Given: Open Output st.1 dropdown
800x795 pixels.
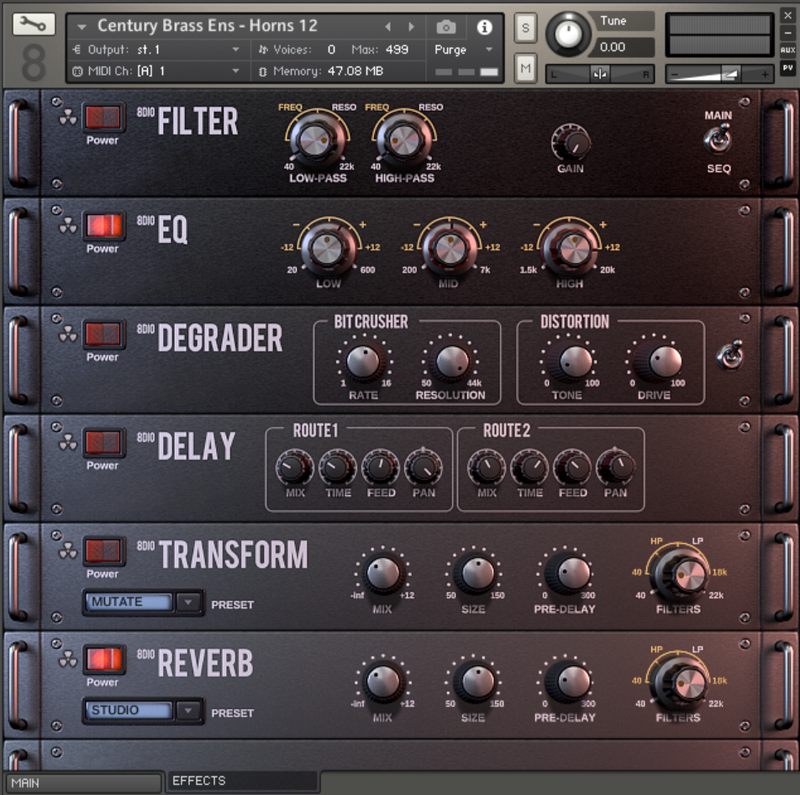Looking at the screenshot, I should [235, 49].
